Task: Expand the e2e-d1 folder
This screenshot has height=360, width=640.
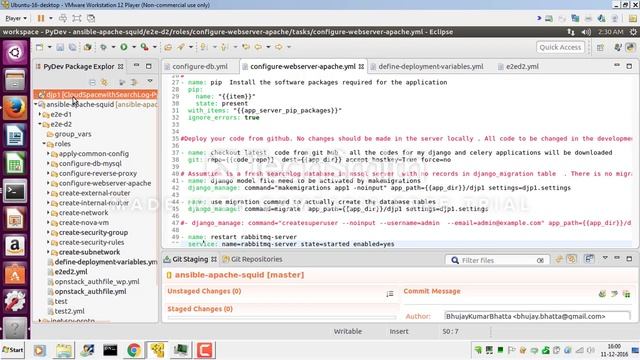Action: point(40,114)
